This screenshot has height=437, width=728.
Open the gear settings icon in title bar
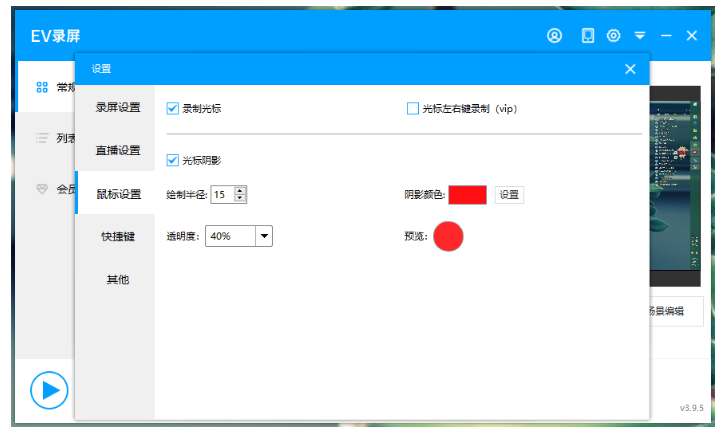pos(613,36)
